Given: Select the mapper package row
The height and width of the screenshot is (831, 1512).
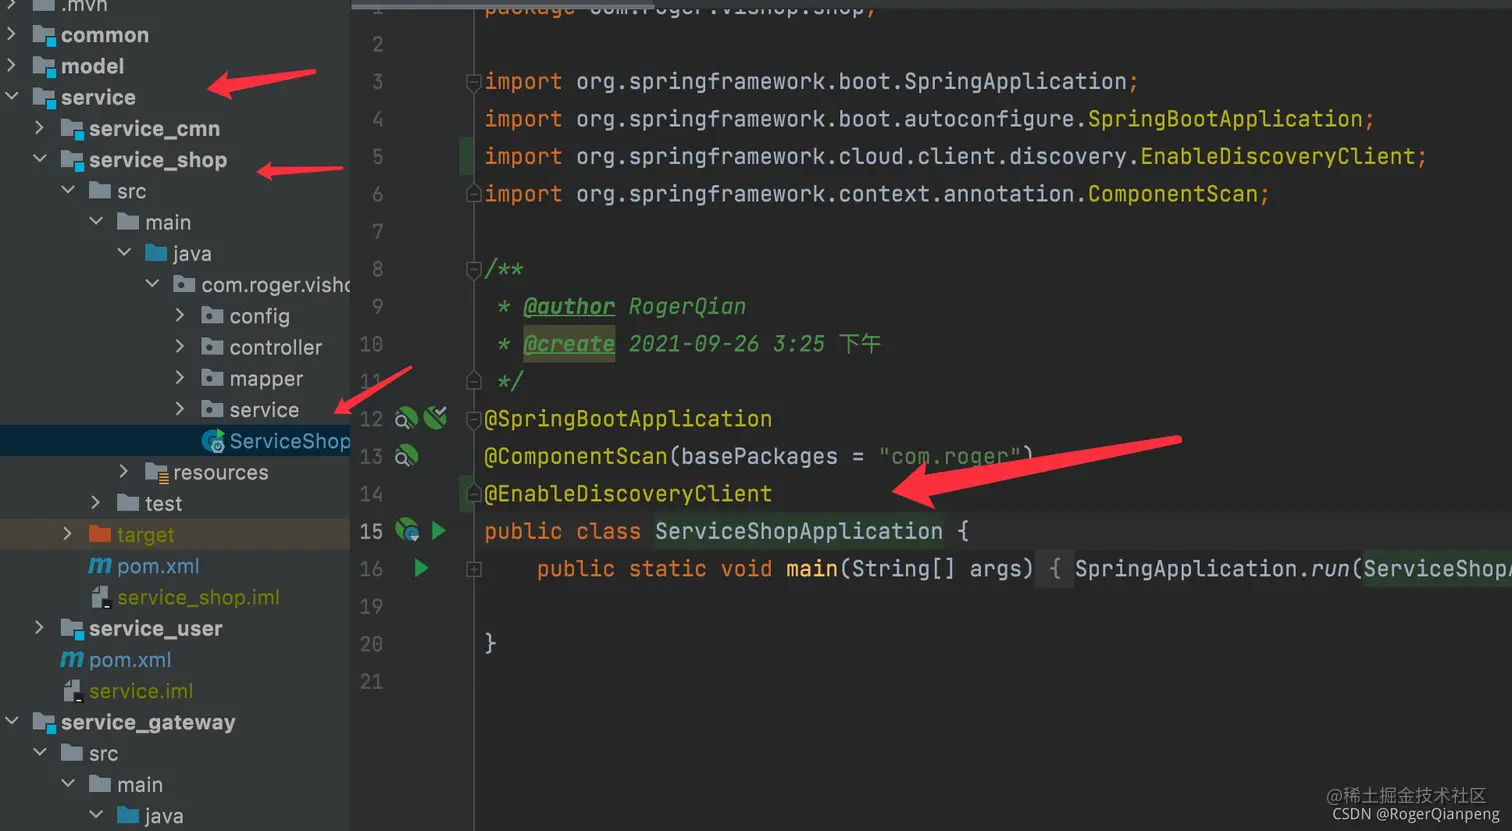Looking at the screenshot, I should click(175, 378).
